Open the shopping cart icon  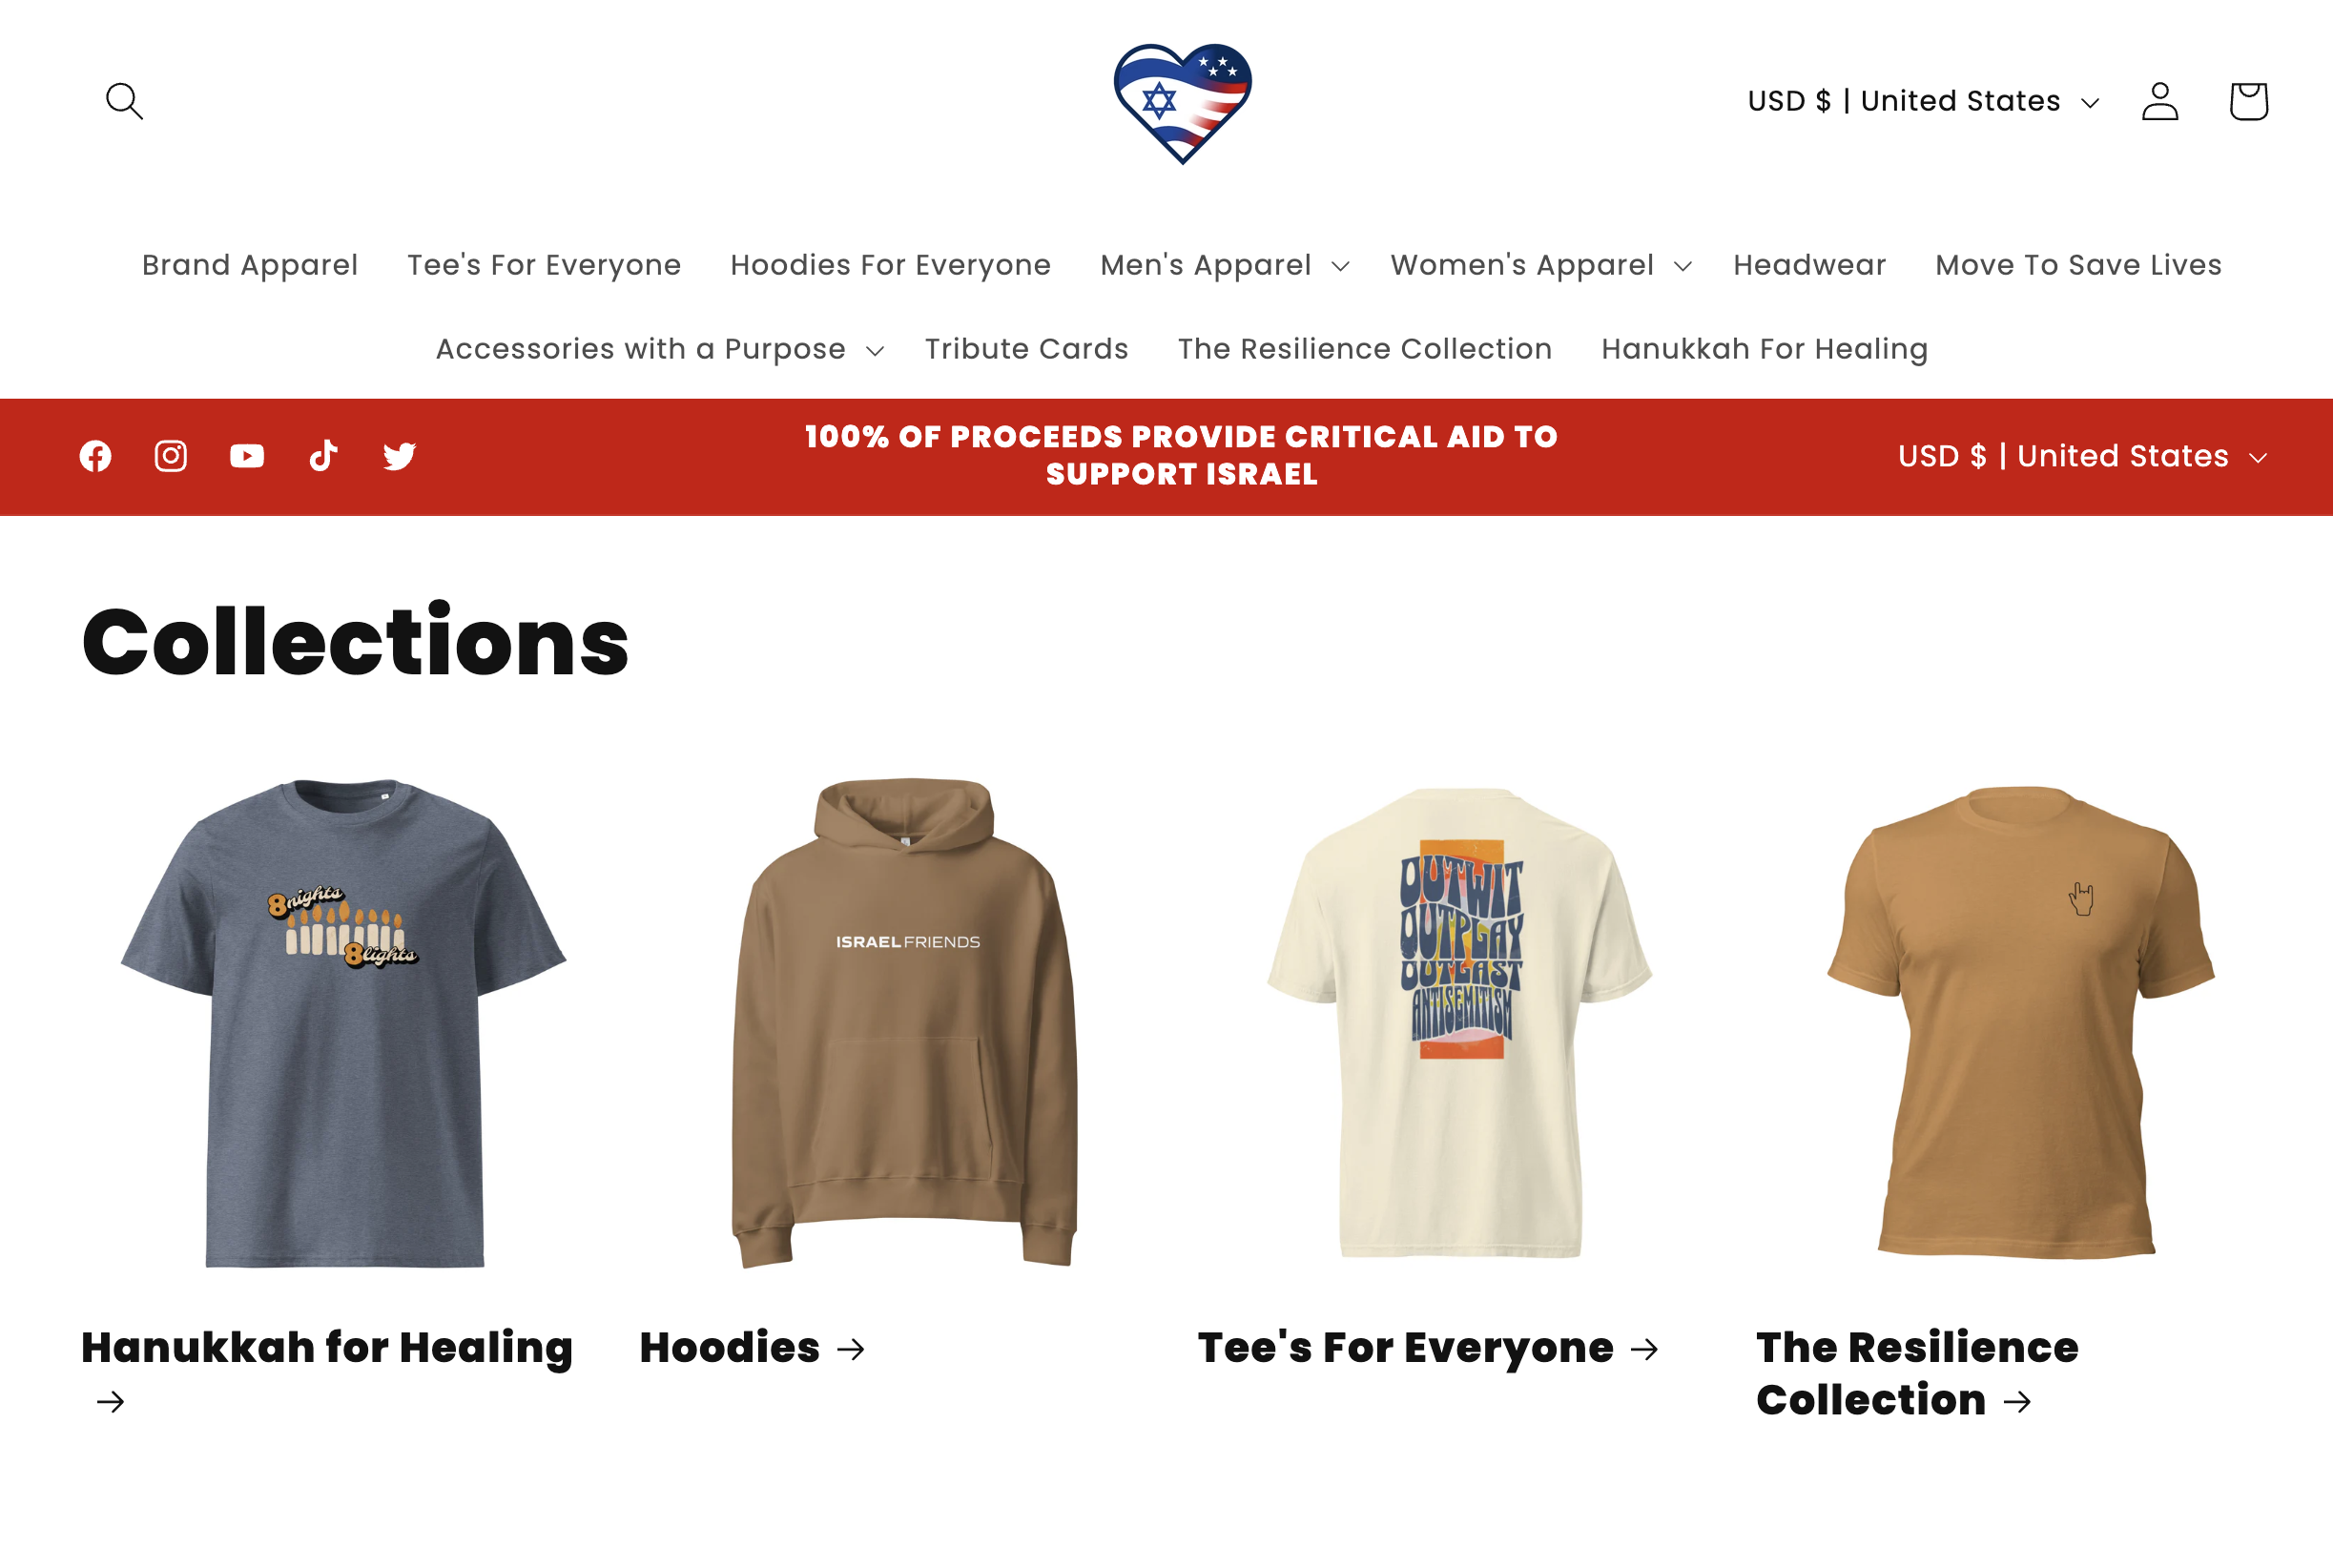[2248, 101]
